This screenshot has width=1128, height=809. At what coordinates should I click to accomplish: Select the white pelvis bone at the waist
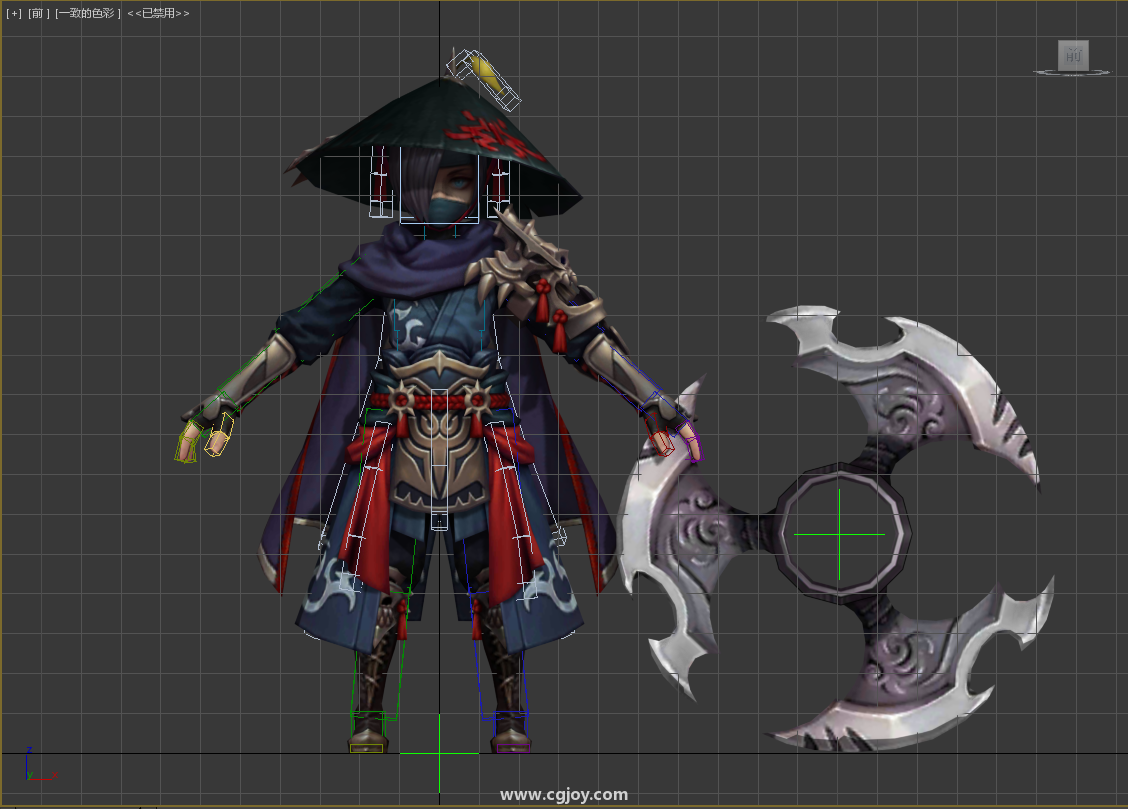click(x=439, y=520)
